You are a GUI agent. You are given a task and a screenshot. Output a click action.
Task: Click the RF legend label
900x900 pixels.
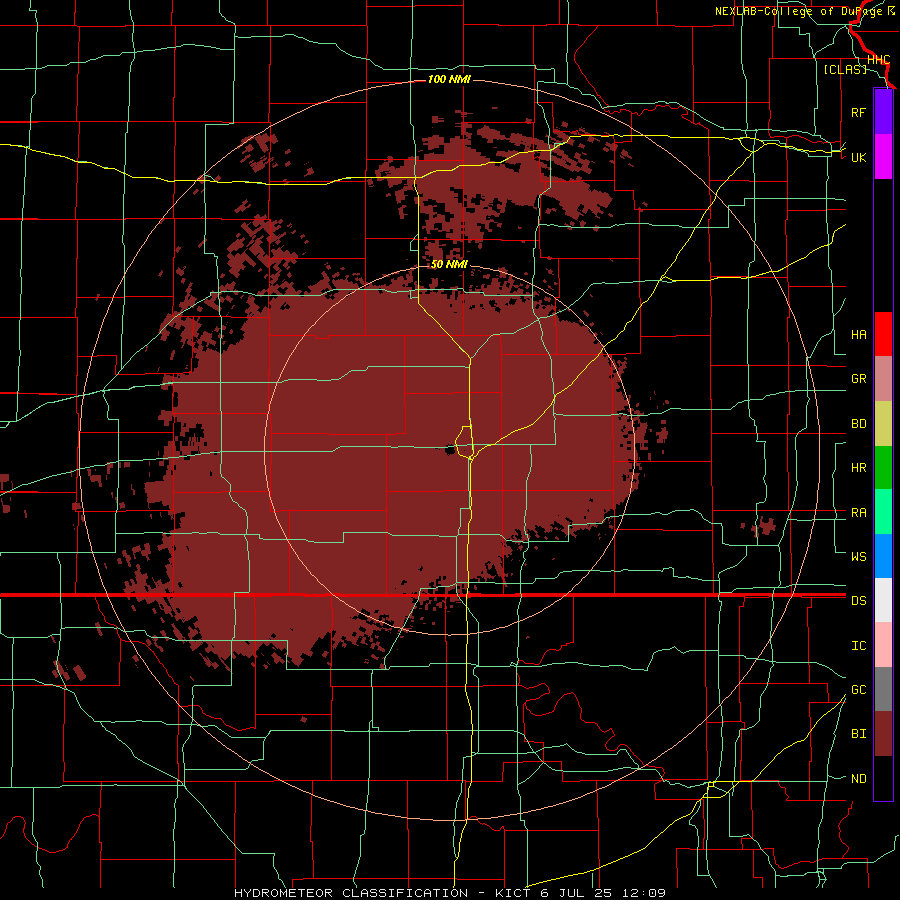click(x=858, y=112)
